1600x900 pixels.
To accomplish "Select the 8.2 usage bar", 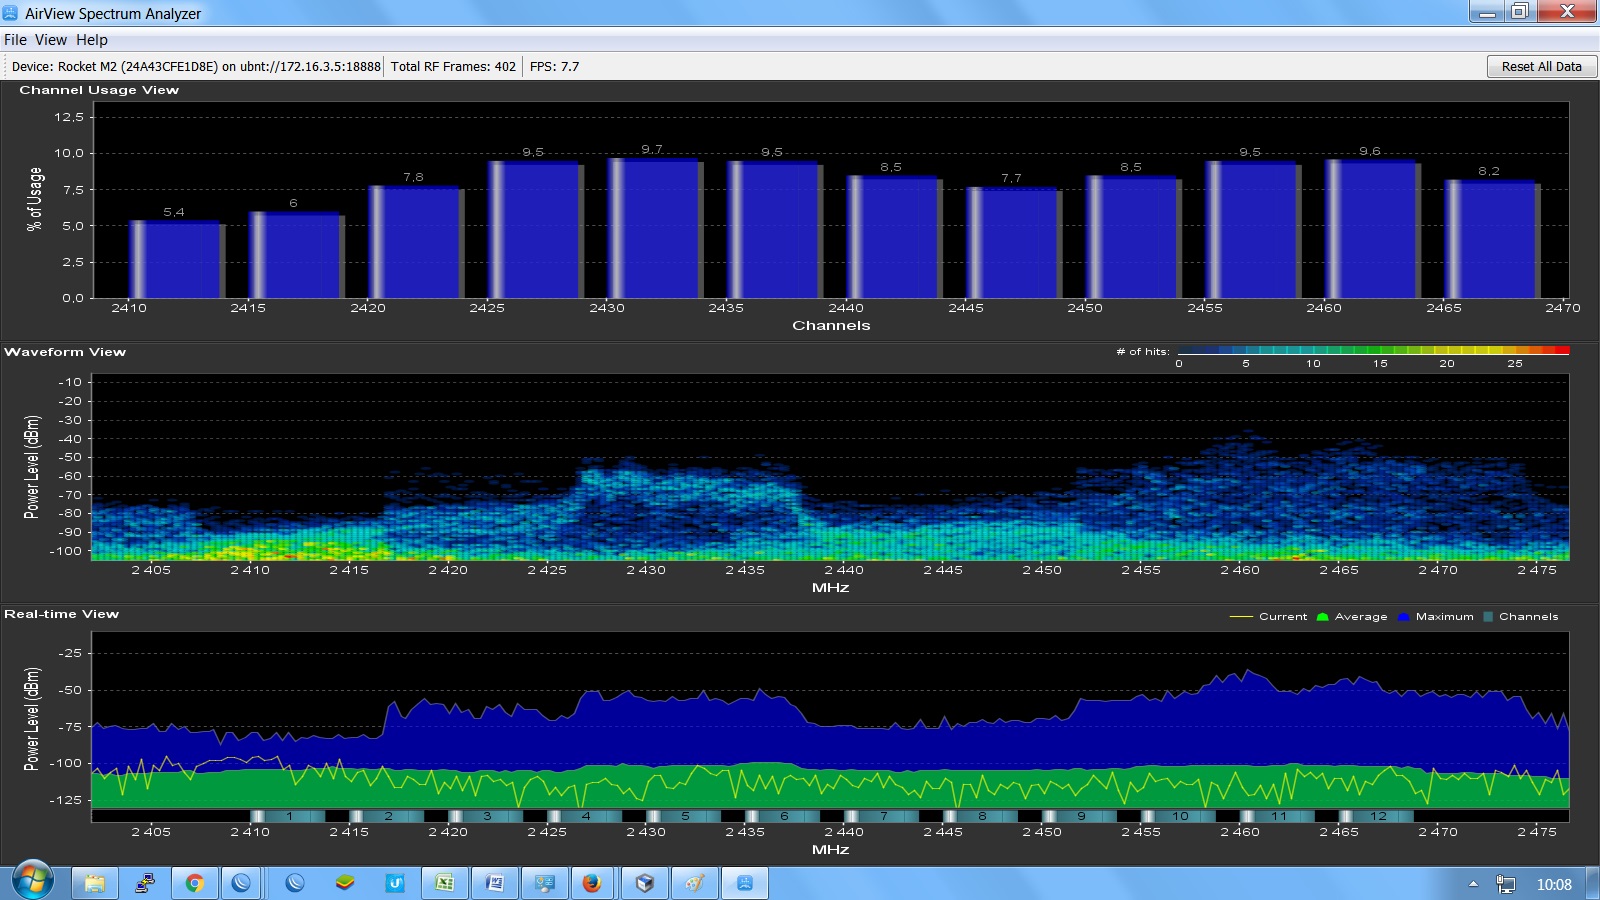I will [1492, 239].
